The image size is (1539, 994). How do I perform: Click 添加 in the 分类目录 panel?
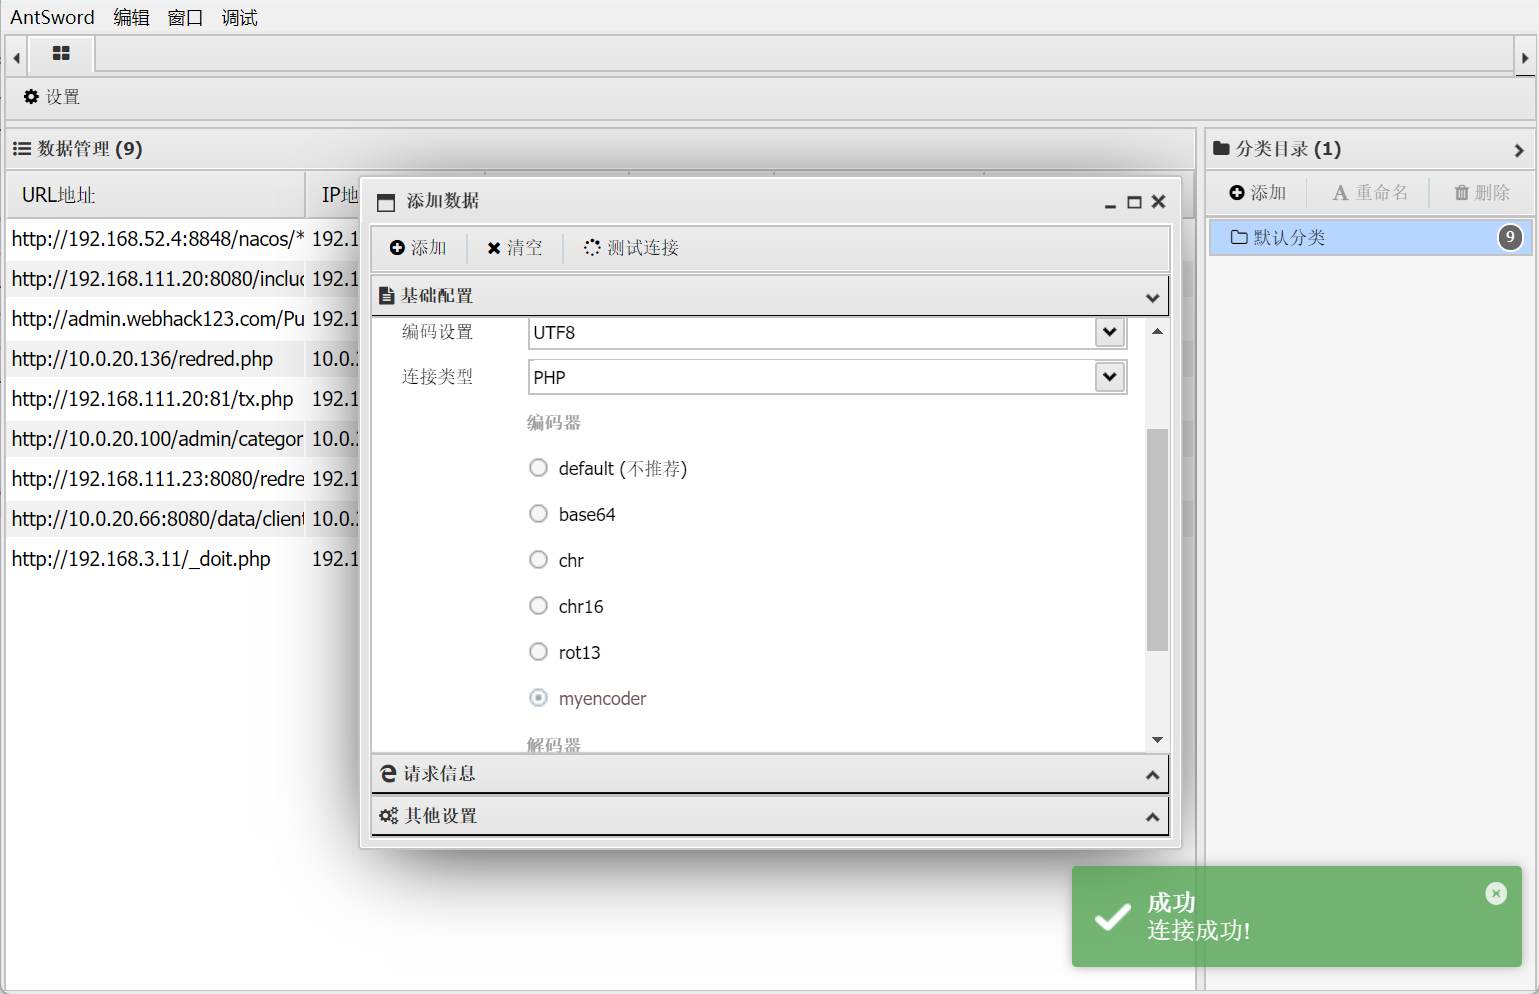(1257, 192)
